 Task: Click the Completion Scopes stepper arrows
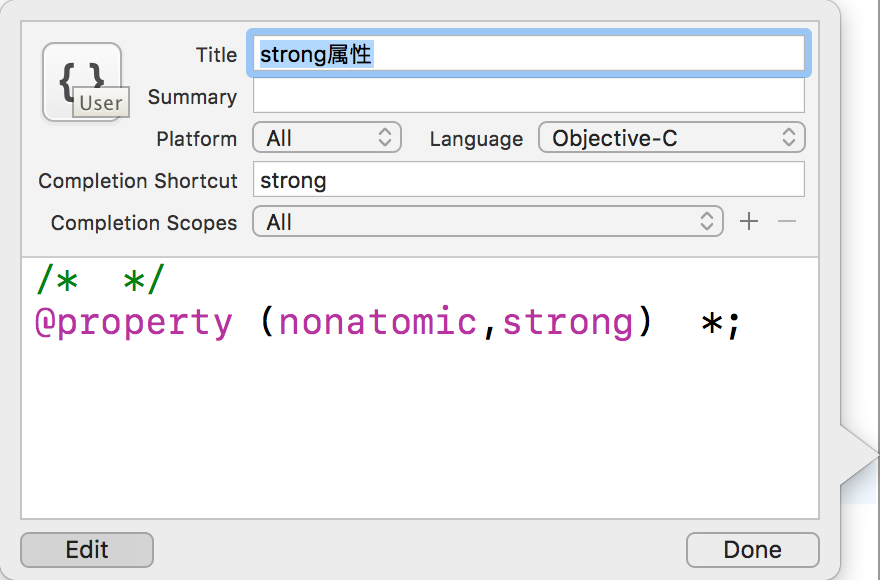[x=707, y=221]
